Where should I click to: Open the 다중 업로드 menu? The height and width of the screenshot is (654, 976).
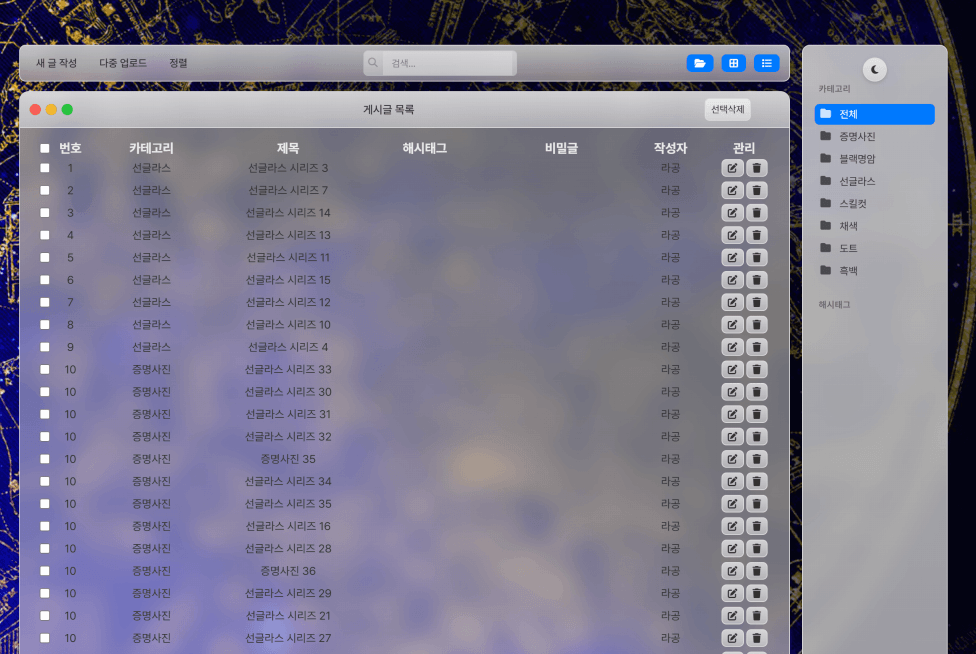pos(120,62)
